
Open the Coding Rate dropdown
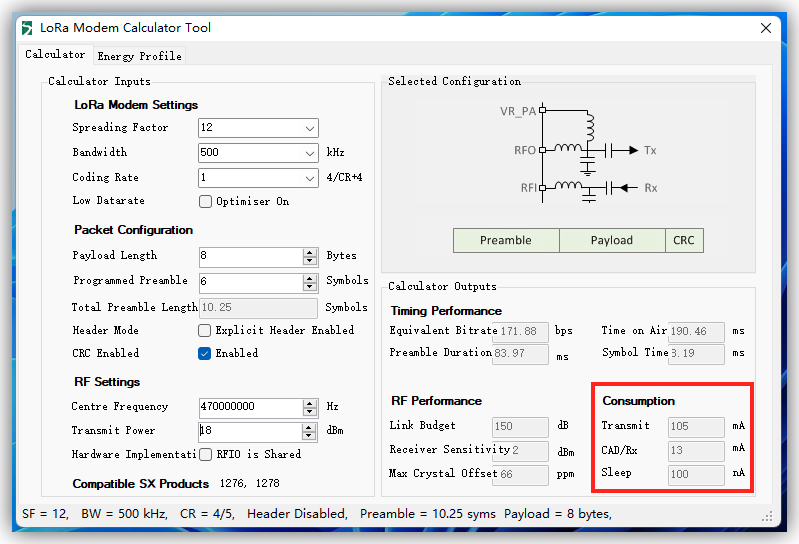pos(308,178)
